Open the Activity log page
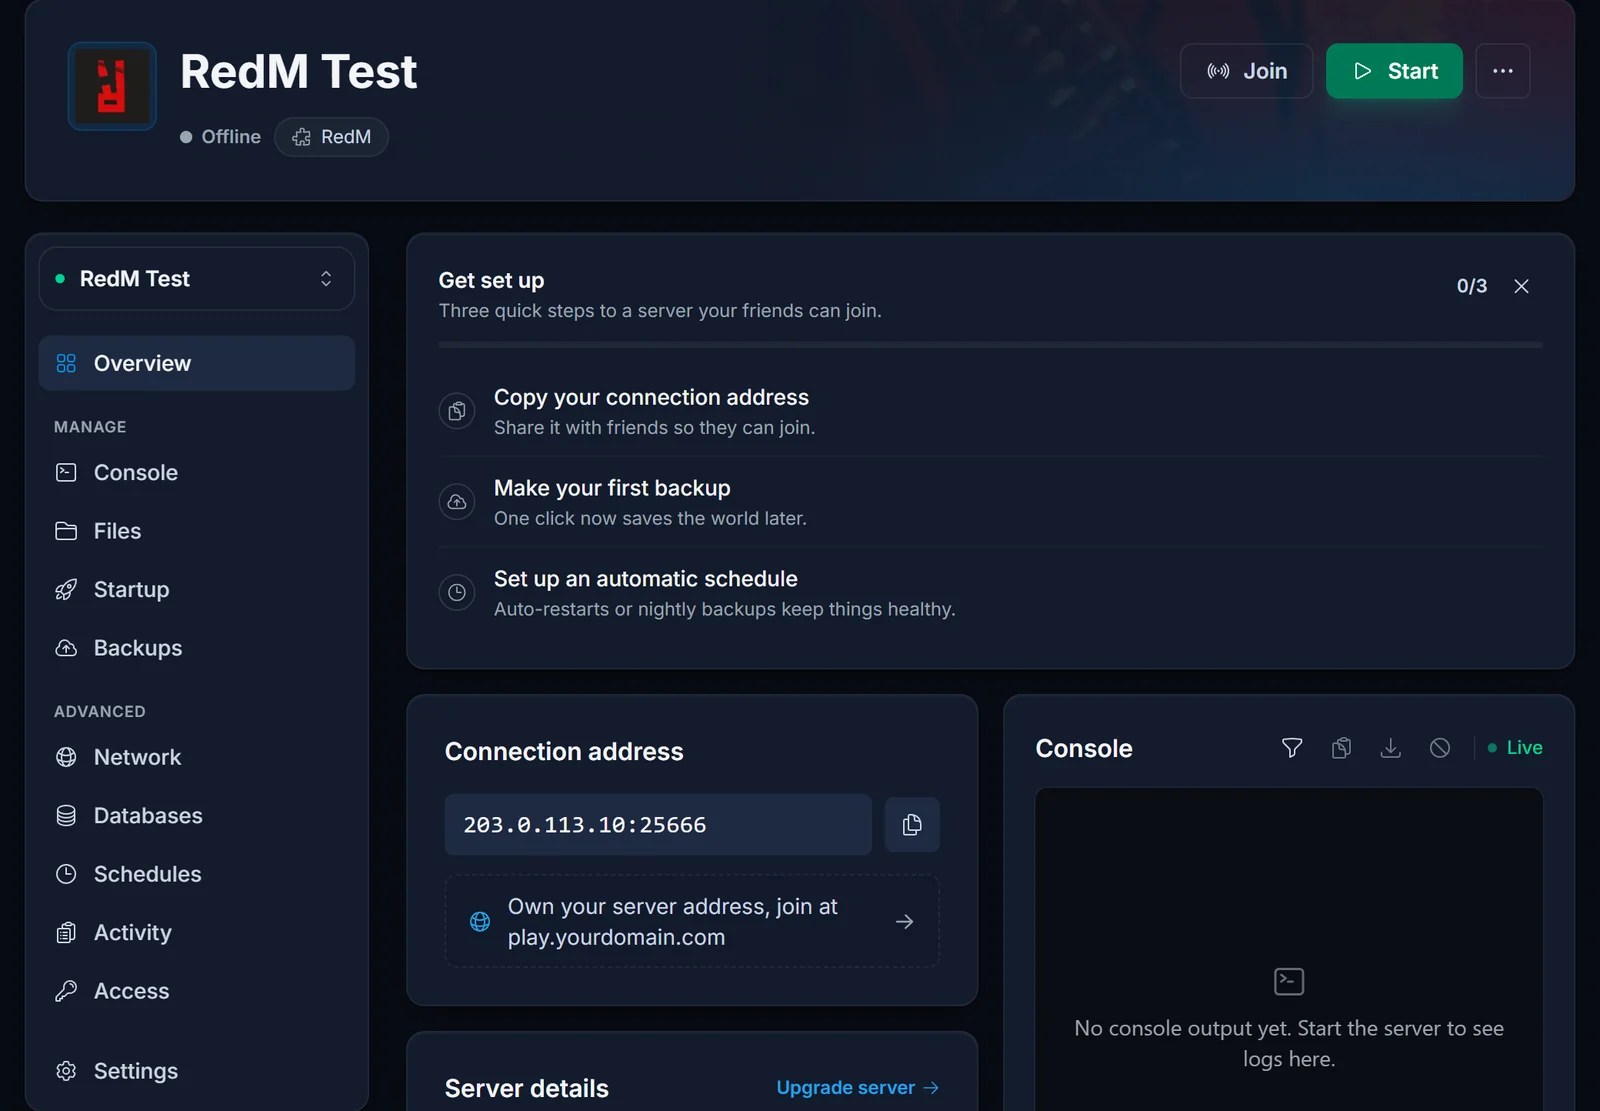The image size is (1600, 1111). [197, 933]
